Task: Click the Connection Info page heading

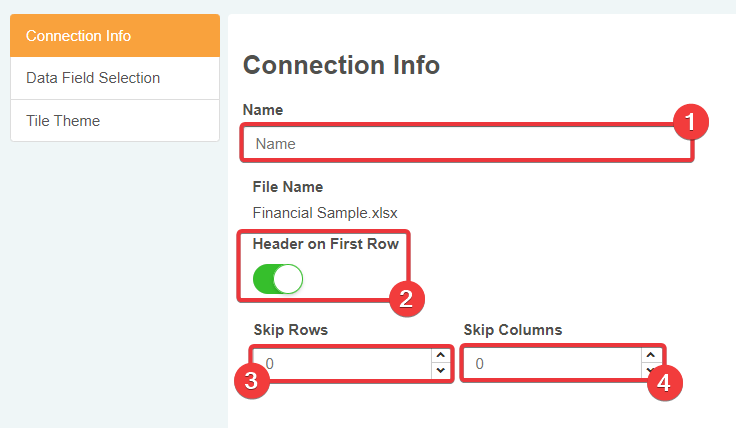Action: pyautogui.click(x=341, y=65)
